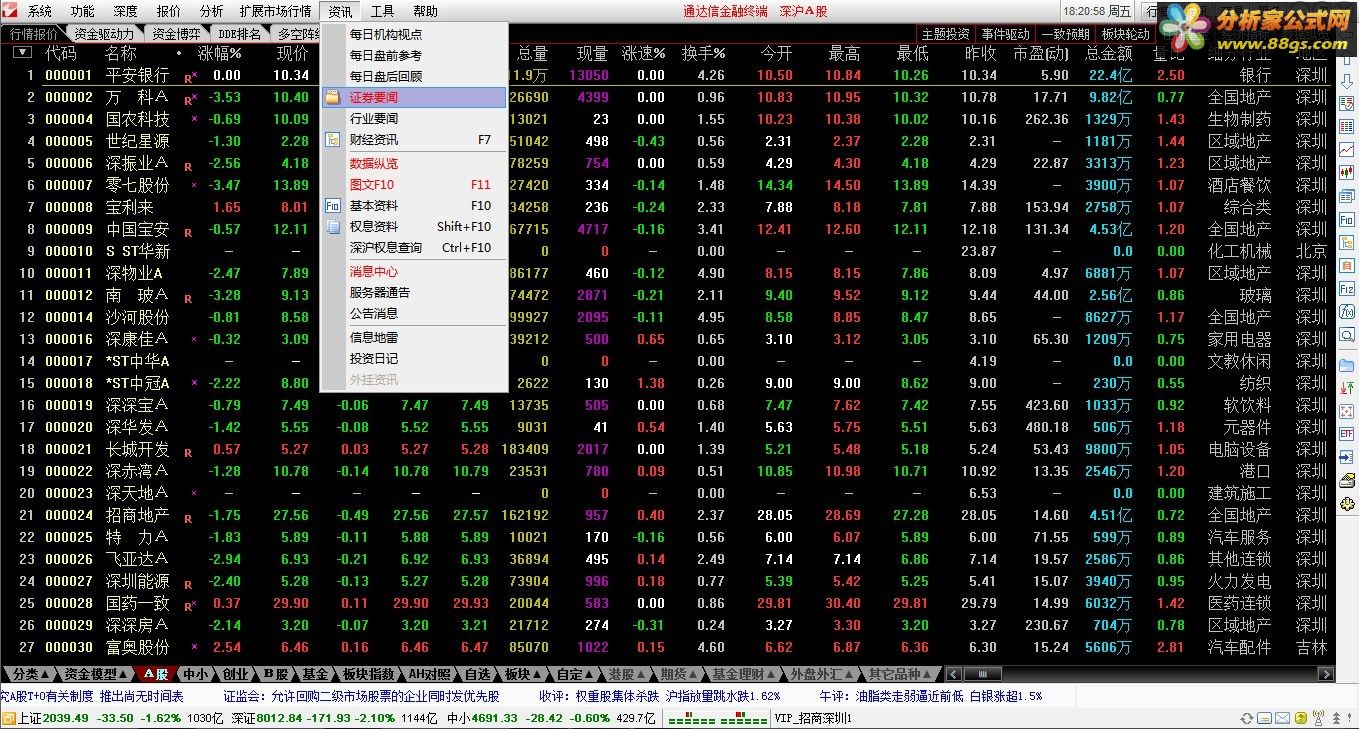This screenshot has width=1359, height=729.
Task: Switch to the 资金驱动力 tab
Action: (104, 34)
